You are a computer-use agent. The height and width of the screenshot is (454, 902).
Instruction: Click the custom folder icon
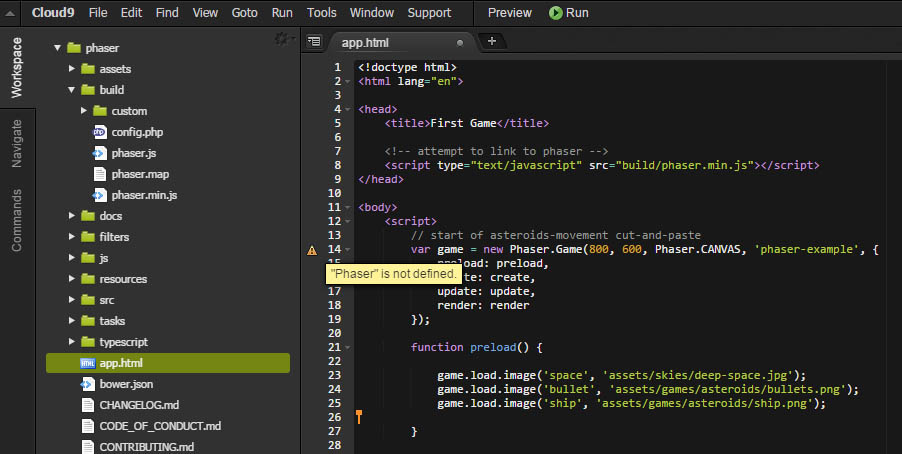100,110
